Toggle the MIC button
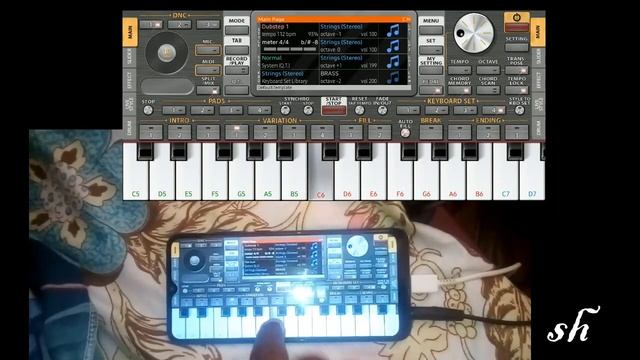The height and width of the screenshot is (360, 640). (208, 50)
